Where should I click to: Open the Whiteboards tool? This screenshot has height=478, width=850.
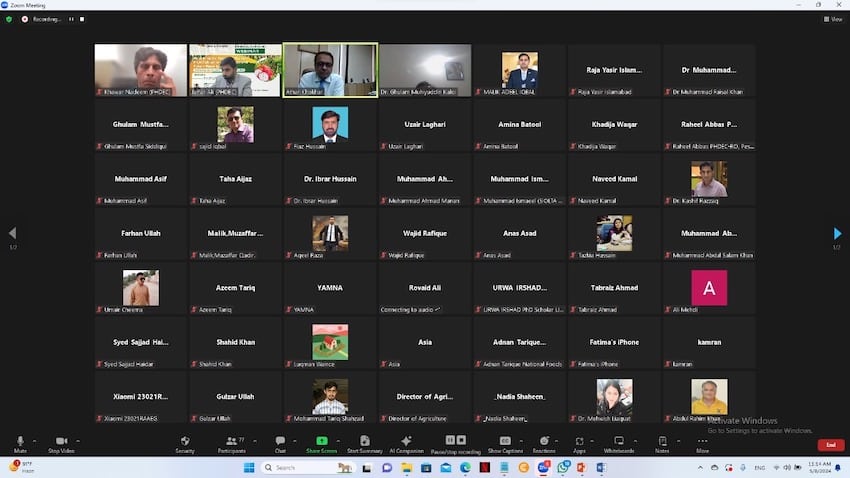tap(619, 443)
